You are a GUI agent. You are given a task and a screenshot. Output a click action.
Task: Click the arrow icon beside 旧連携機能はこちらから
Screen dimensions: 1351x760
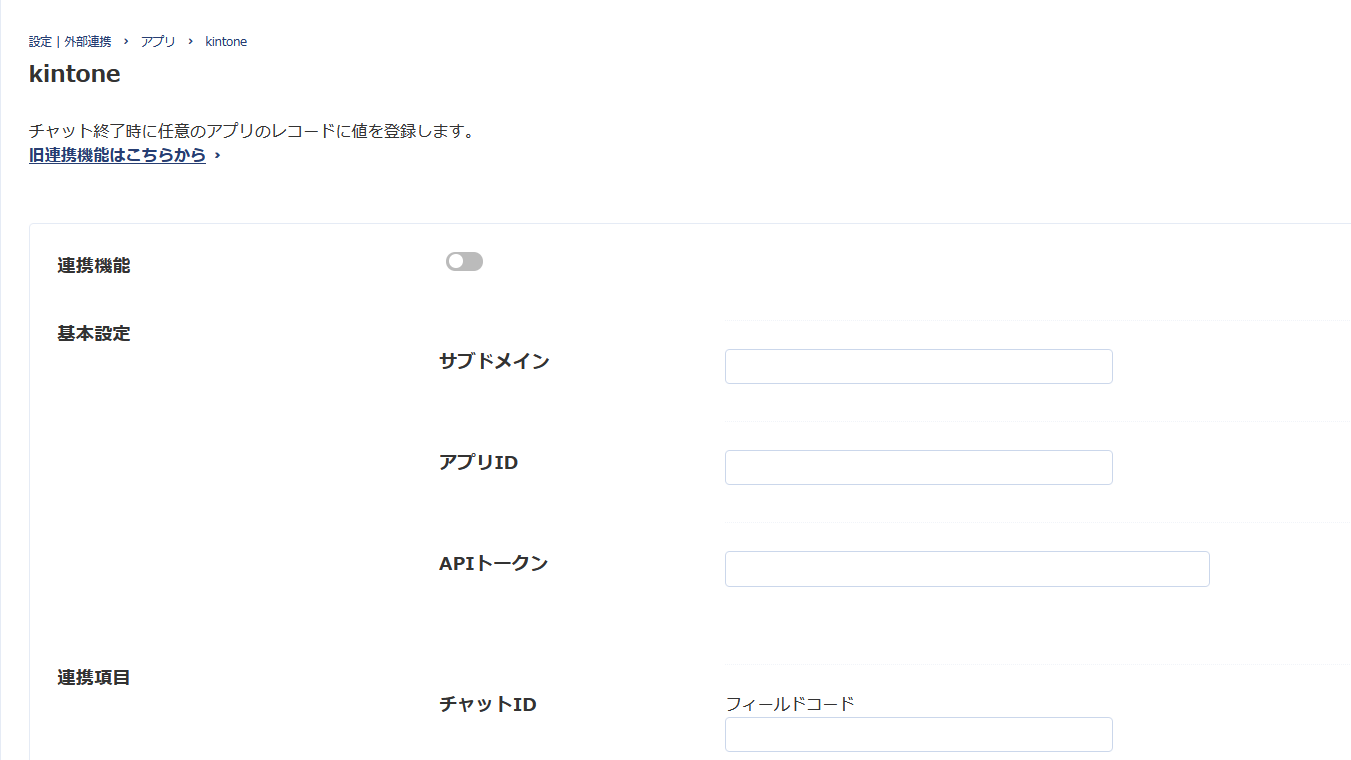(x=217, y=156)
